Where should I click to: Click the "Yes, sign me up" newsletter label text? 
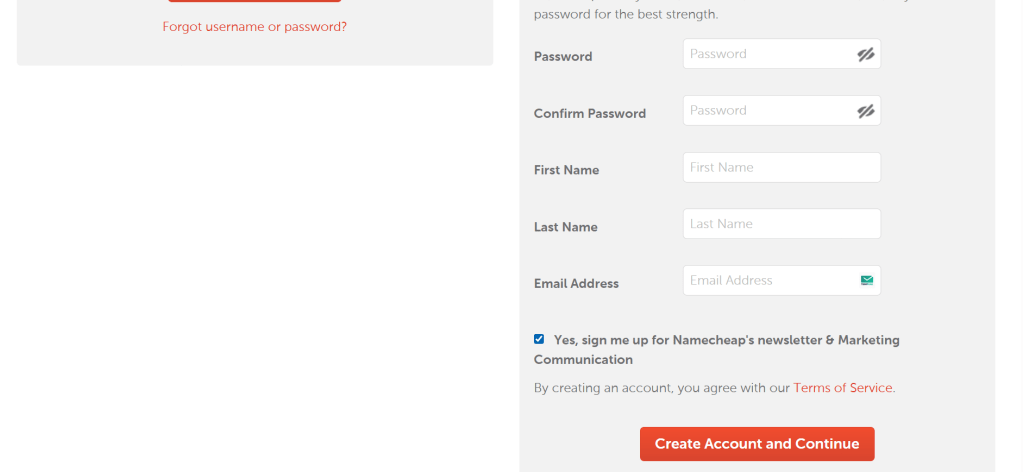[726, 340]
